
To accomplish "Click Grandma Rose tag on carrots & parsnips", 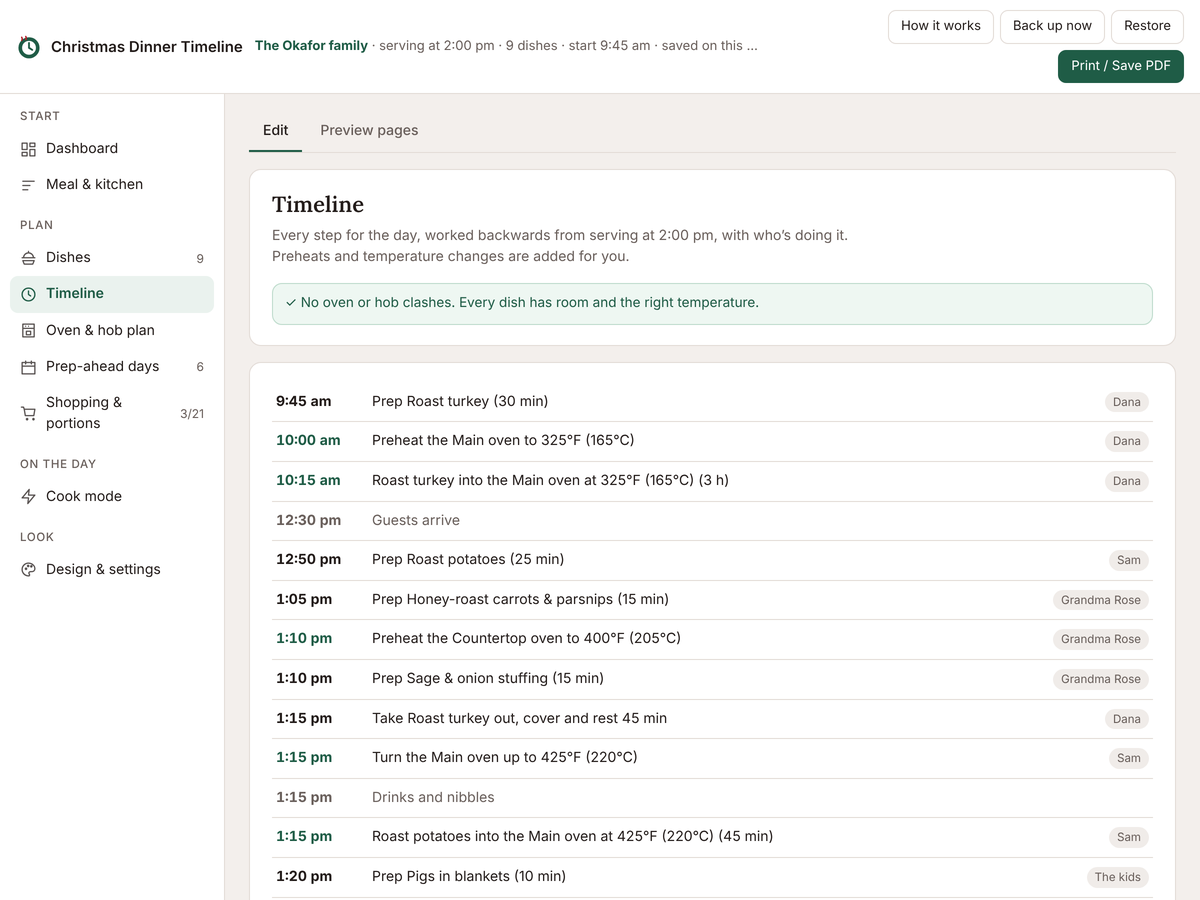I will [1101, 600].
